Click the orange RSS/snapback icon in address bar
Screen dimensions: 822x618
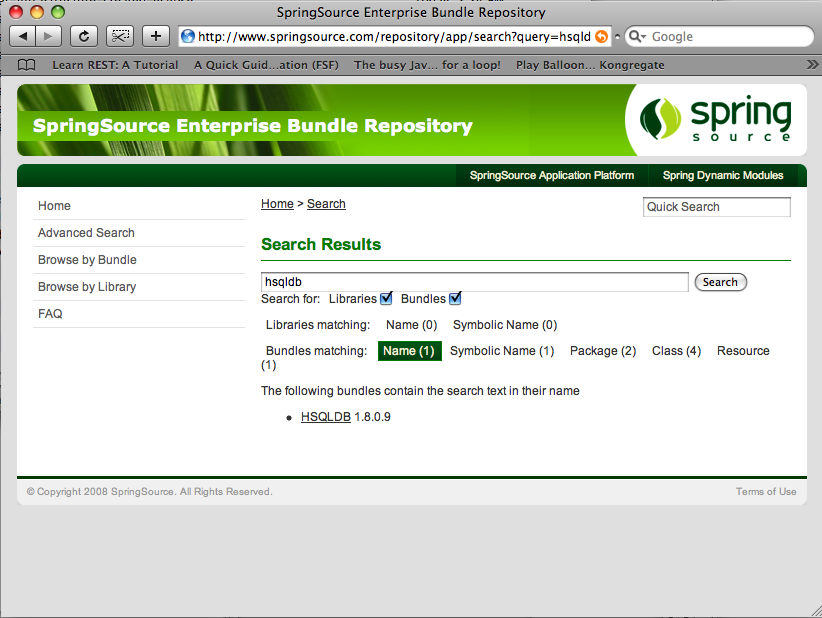tap(601, 36)
